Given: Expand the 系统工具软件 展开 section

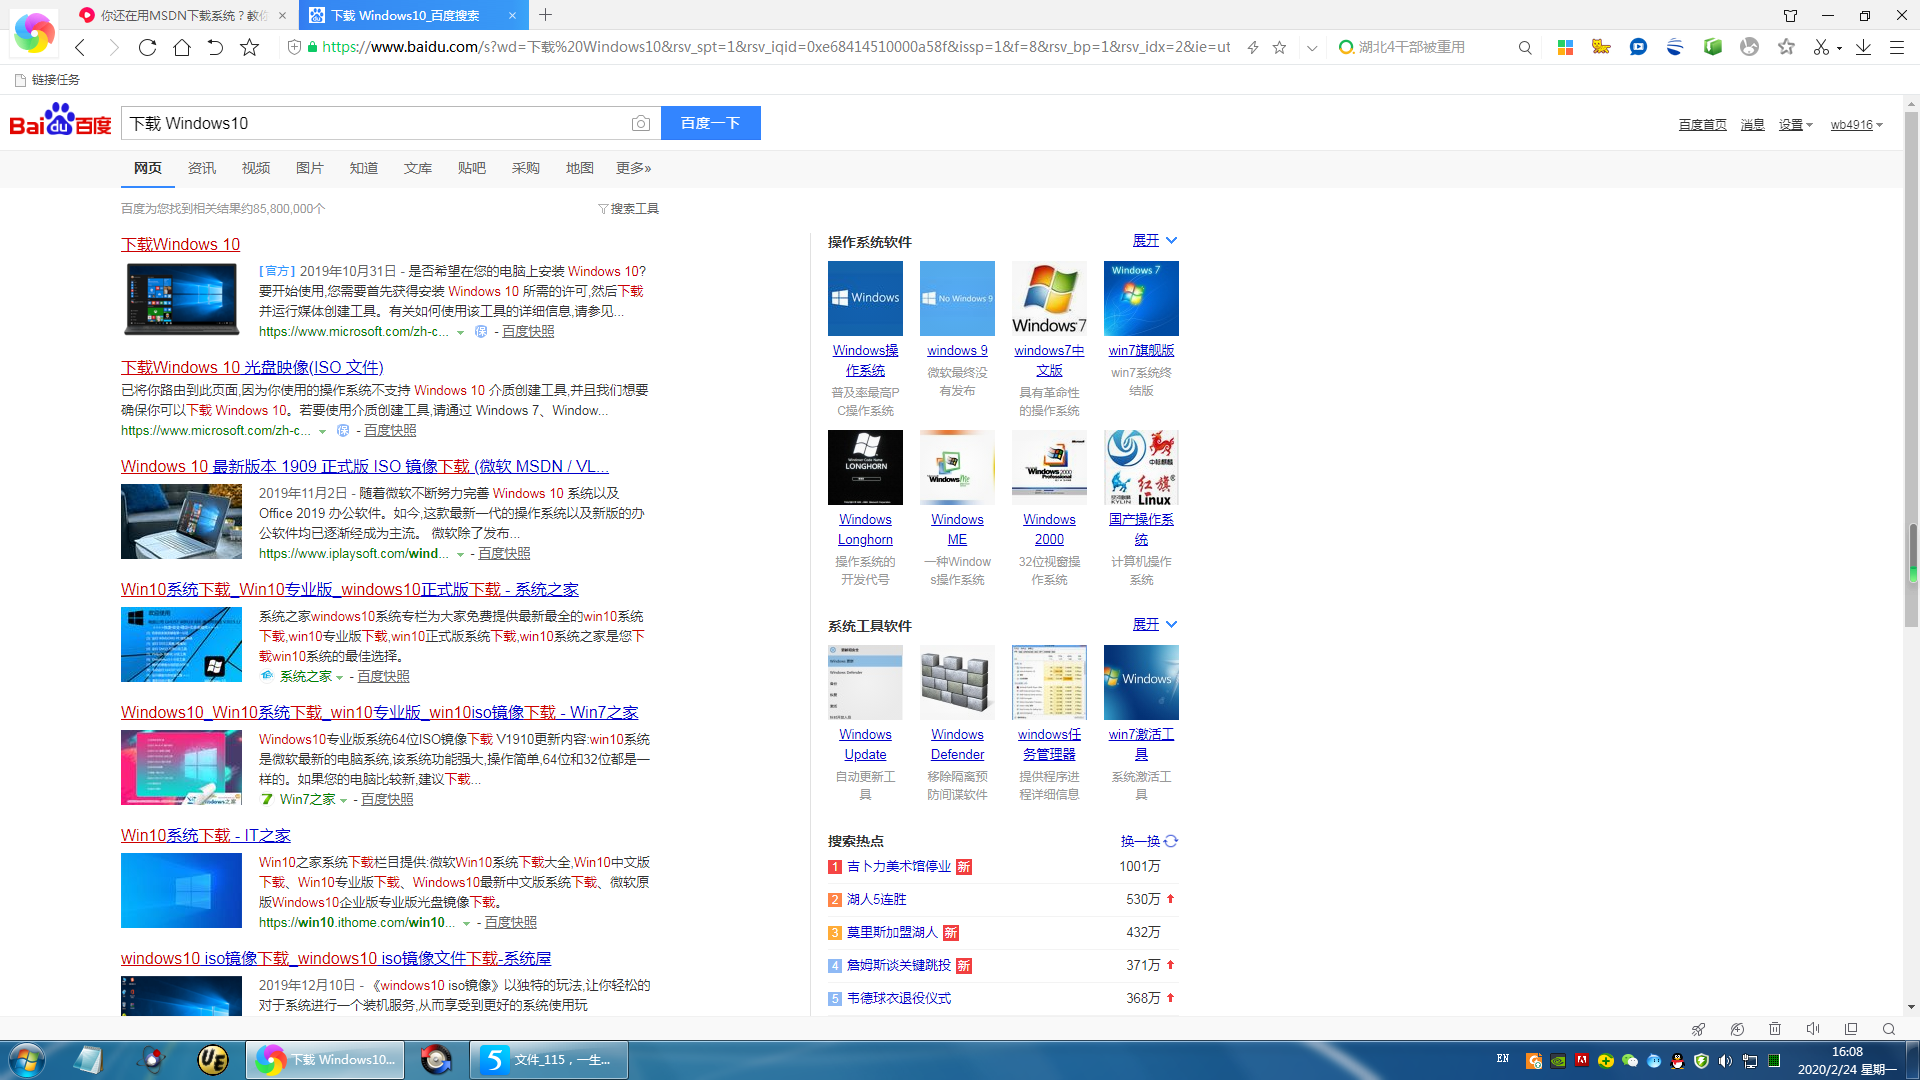Looking at the screenshot, I should (1155, 624).
